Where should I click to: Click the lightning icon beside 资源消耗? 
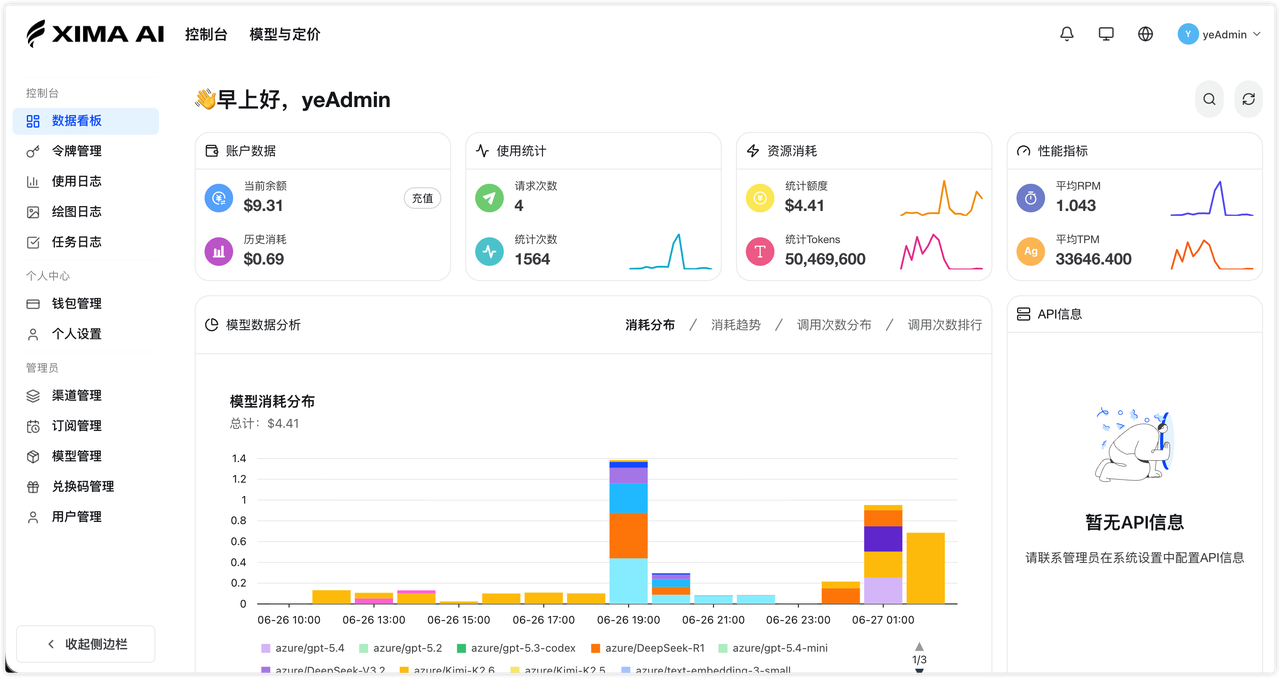(753, 151)
